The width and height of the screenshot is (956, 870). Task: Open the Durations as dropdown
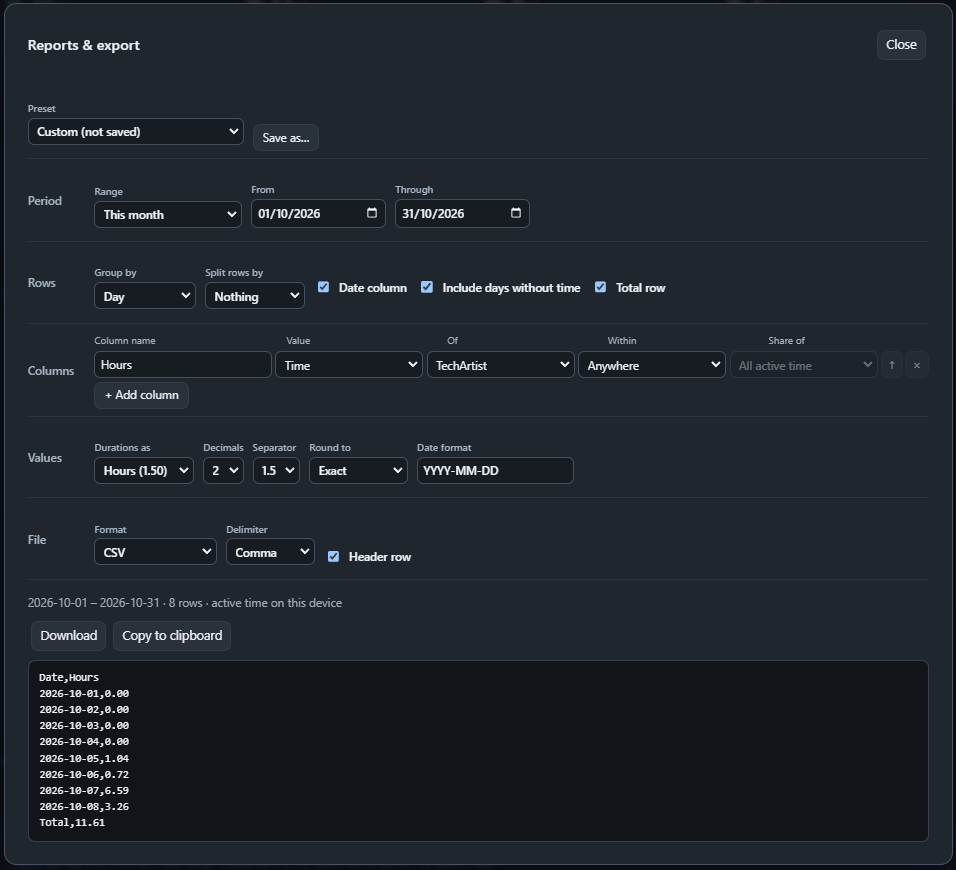[144, 471]
